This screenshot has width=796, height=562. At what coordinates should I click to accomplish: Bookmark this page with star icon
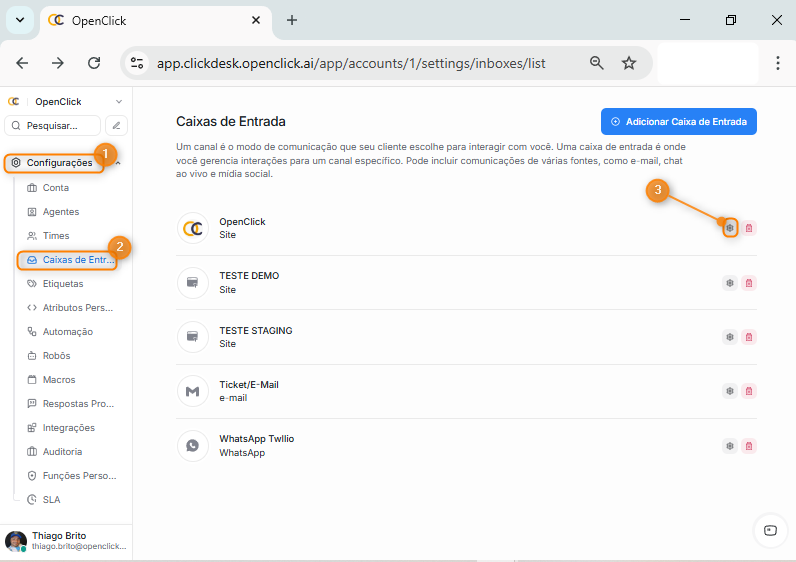point(629,63)
